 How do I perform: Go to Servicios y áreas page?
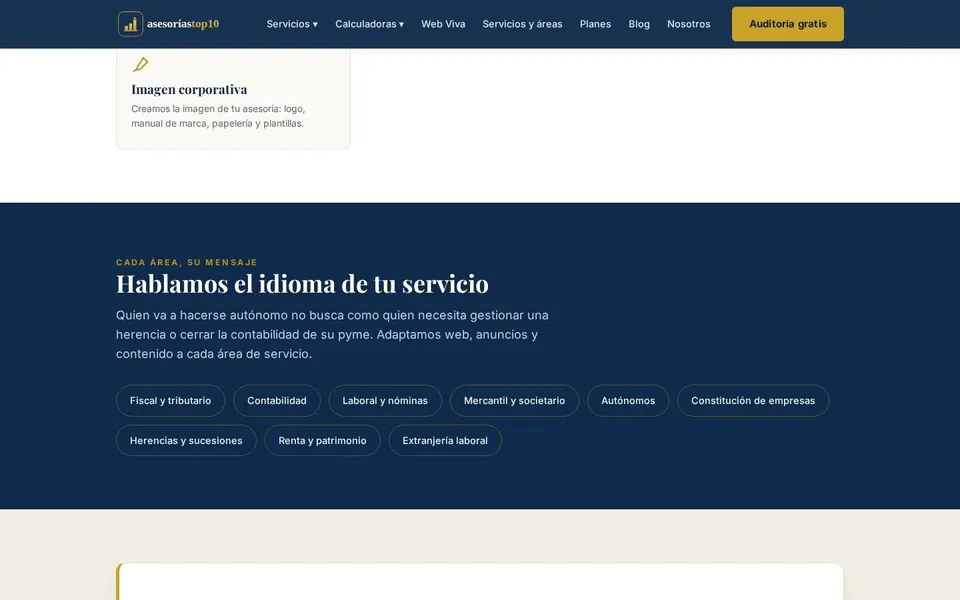click(522, 24)
